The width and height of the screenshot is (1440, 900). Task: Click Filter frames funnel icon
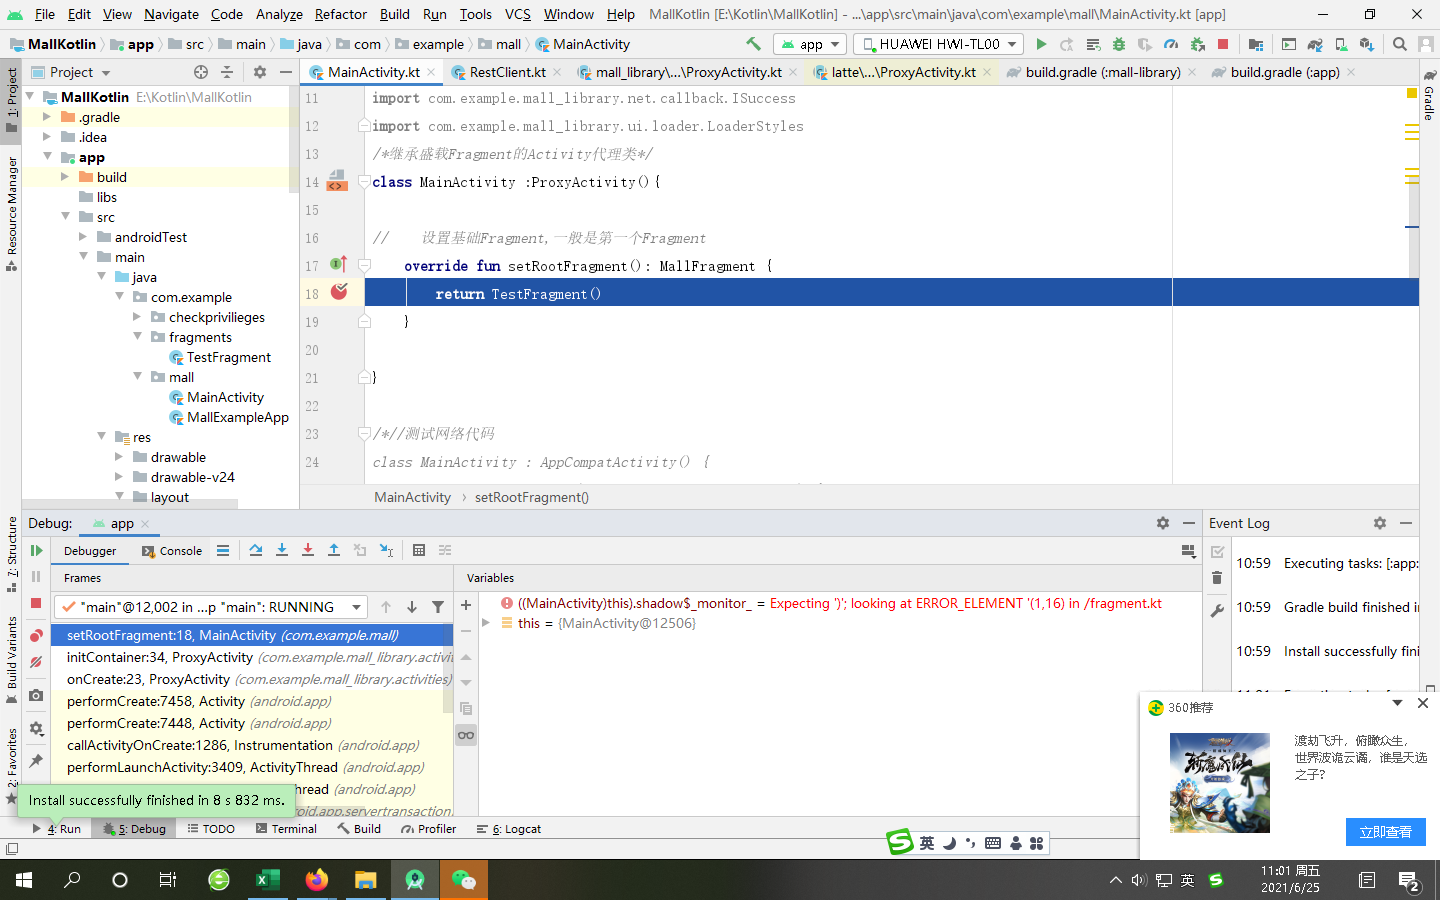(438, 607)
